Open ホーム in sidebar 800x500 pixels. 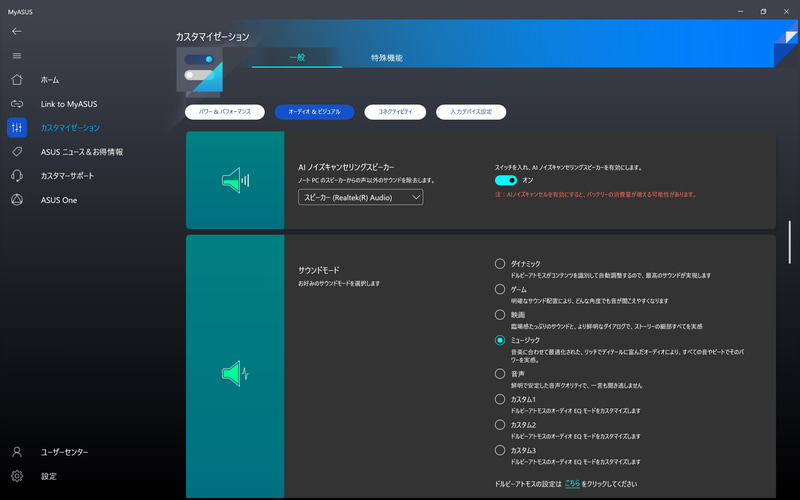pyautogui.click(x=49, y=80)
